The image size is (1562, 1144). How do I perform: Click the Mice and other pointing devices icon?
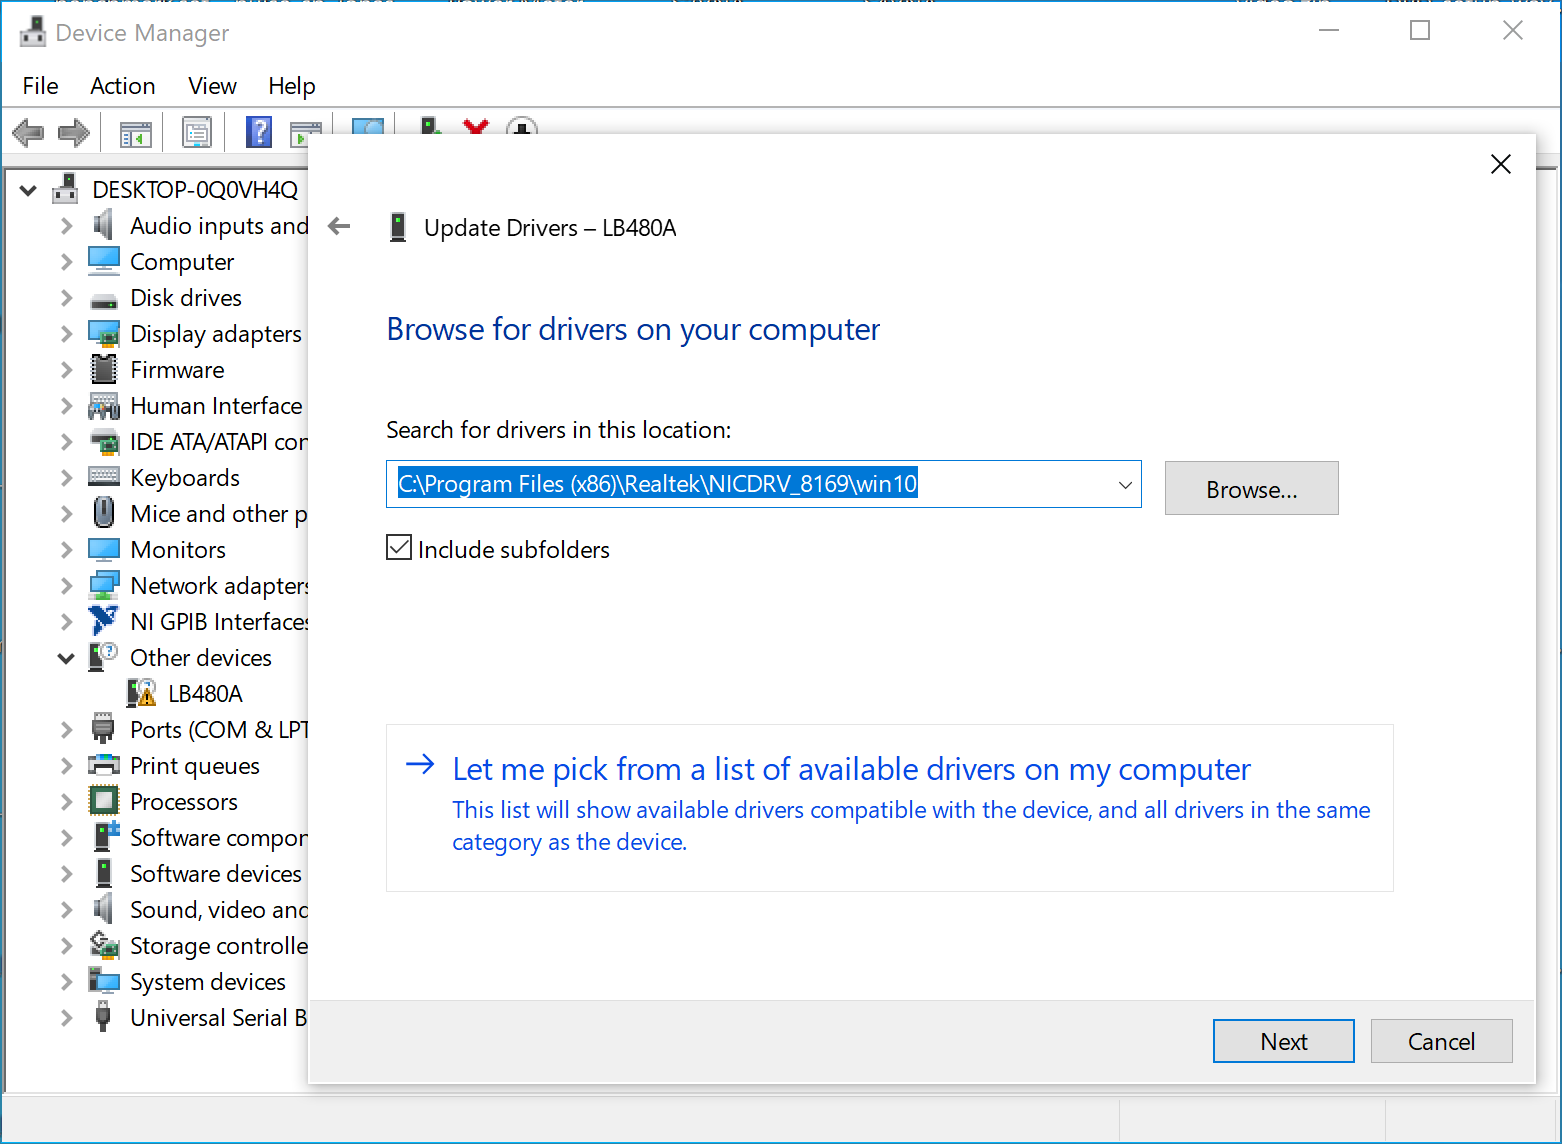point(103,513)
